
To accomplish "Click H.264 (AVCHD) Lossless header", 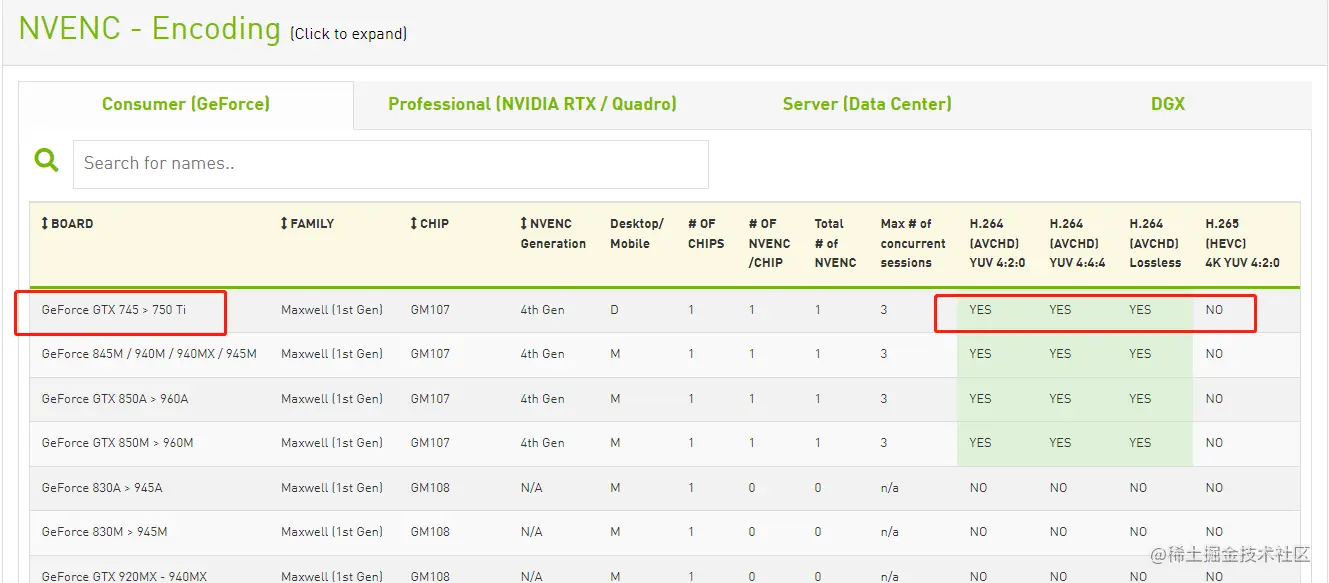I will pos(1155,243).
